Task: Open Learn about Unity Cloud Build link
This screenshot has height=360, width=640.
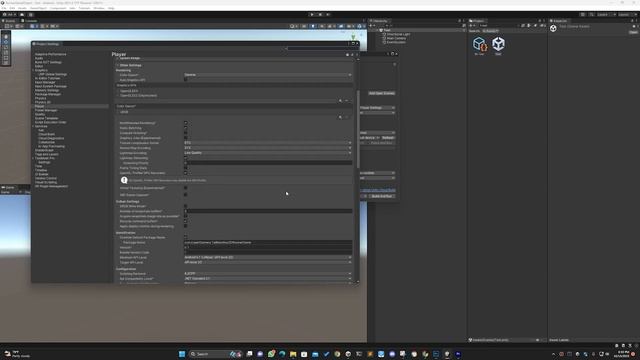Action: [x=378, y=190]
